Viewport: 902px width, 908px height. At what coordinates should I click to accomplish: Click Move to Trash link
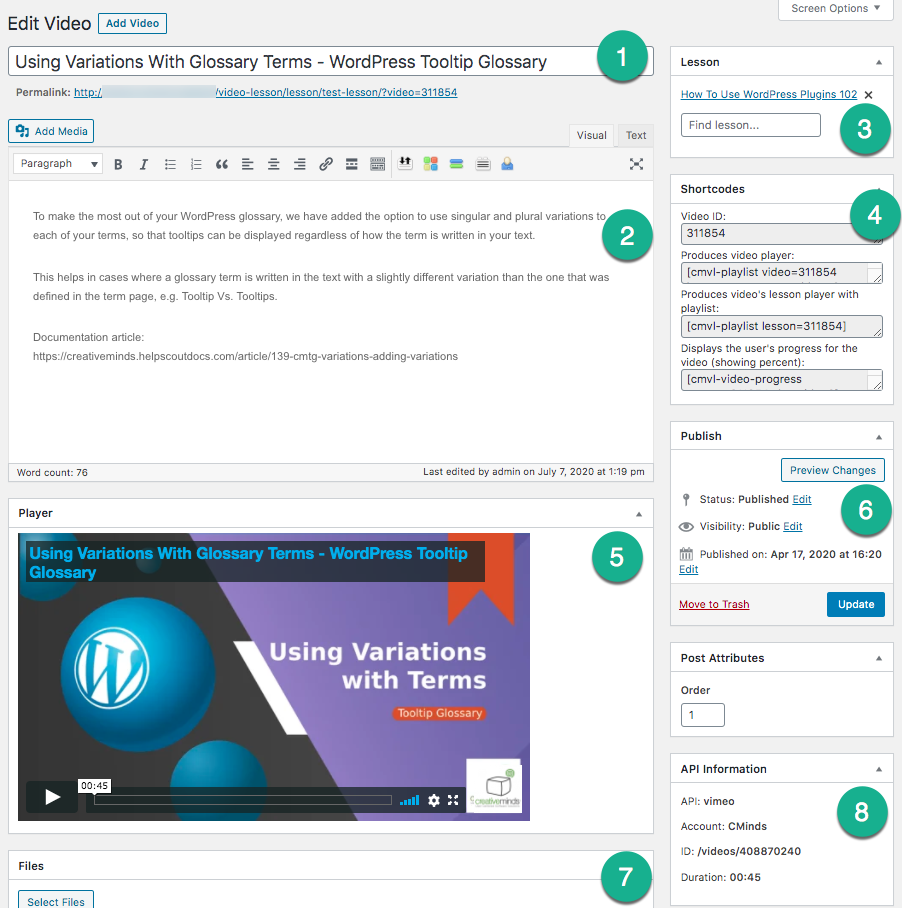pos(714,605)
